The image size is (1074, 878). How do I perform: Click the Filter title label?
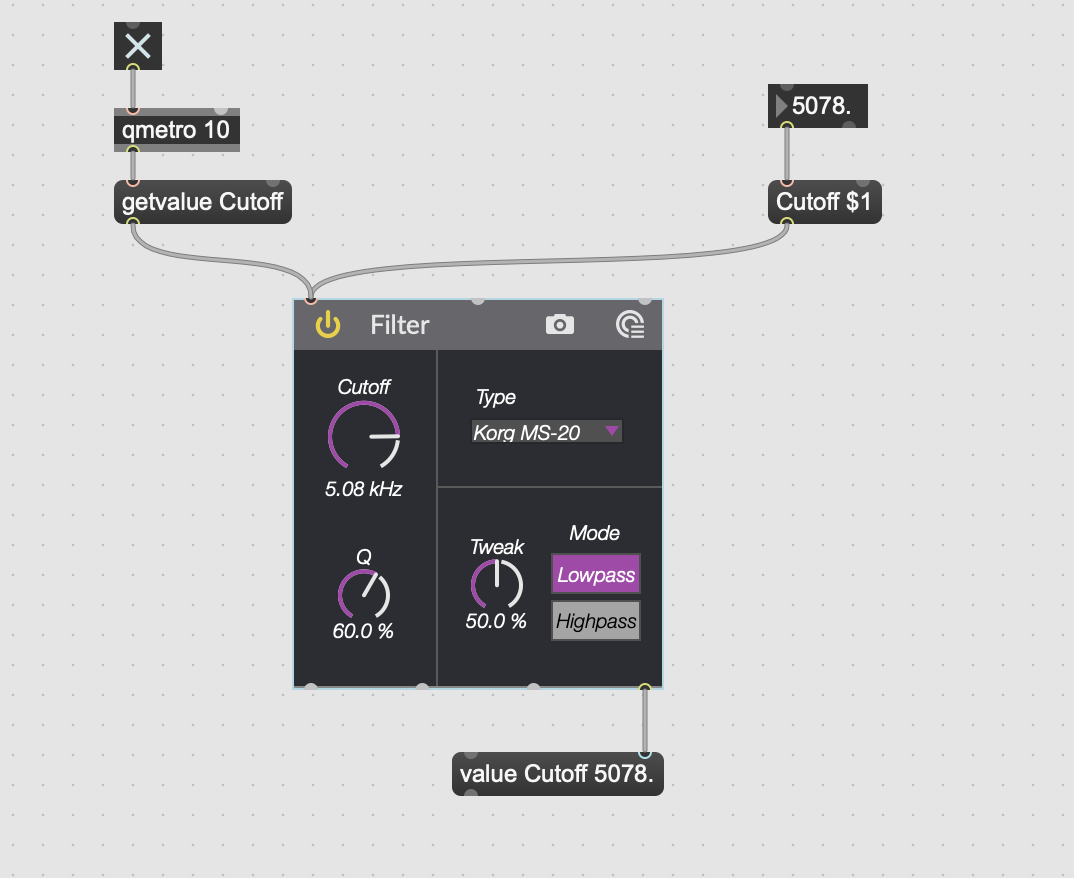pyautogui.click(x=400, y=325)
